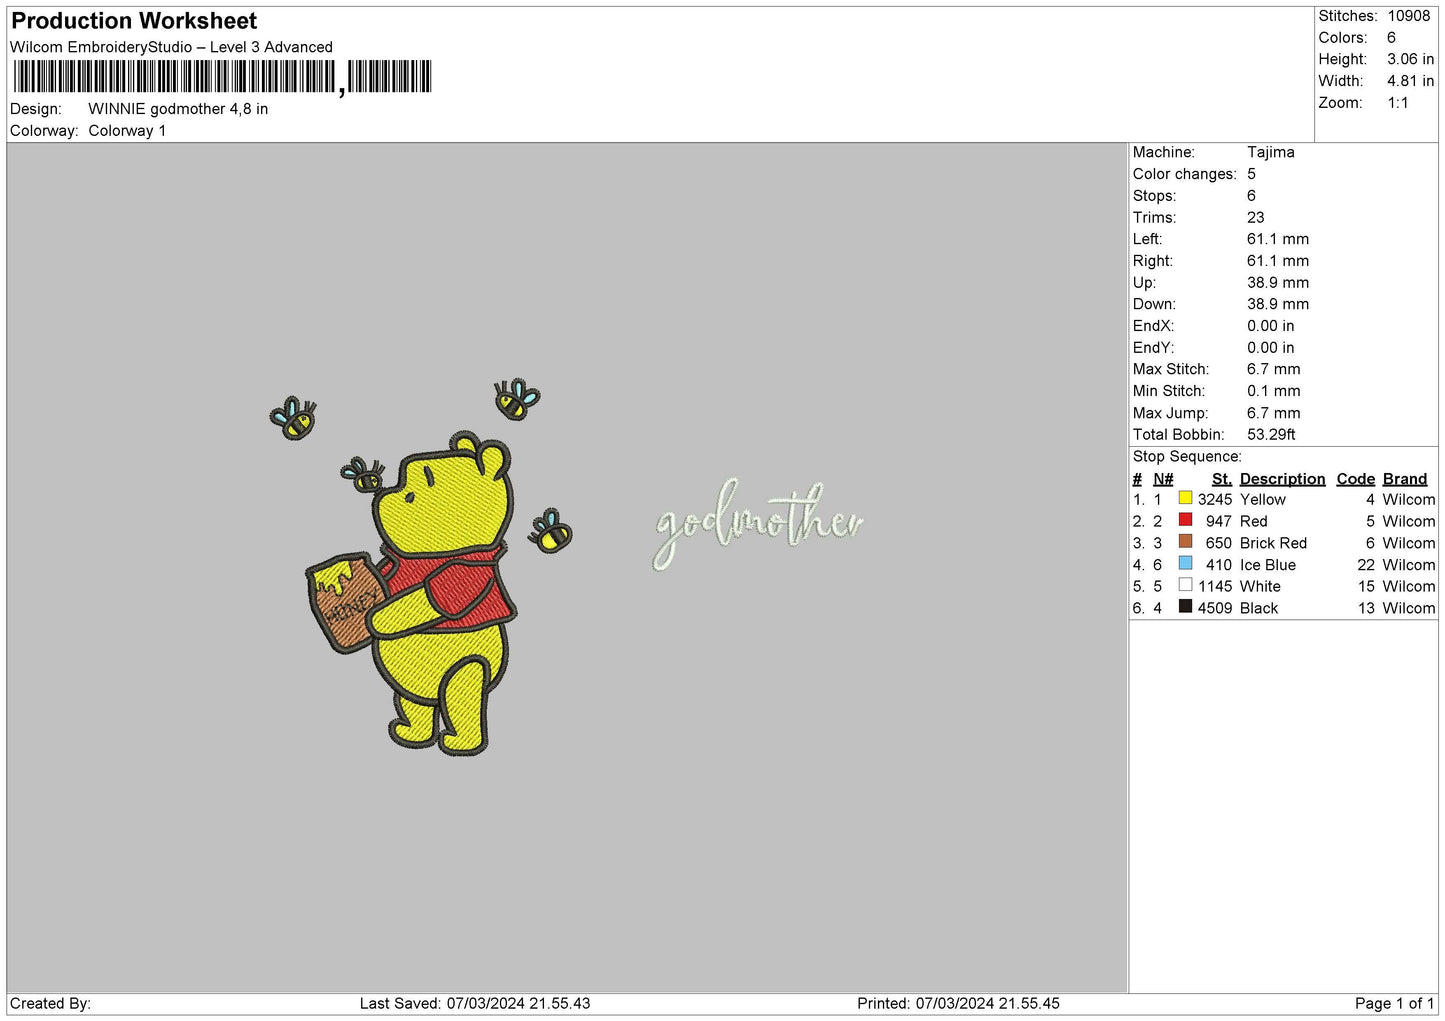The image size is (1445, 1021).
Task: Click the Brick Red color swatch
Action: click(1185, 542)
